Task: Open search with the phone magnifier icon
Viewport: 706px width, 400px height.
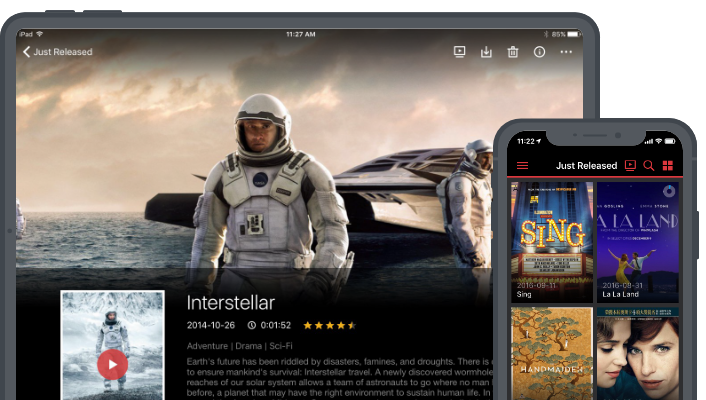Action: tap(649, 165)
